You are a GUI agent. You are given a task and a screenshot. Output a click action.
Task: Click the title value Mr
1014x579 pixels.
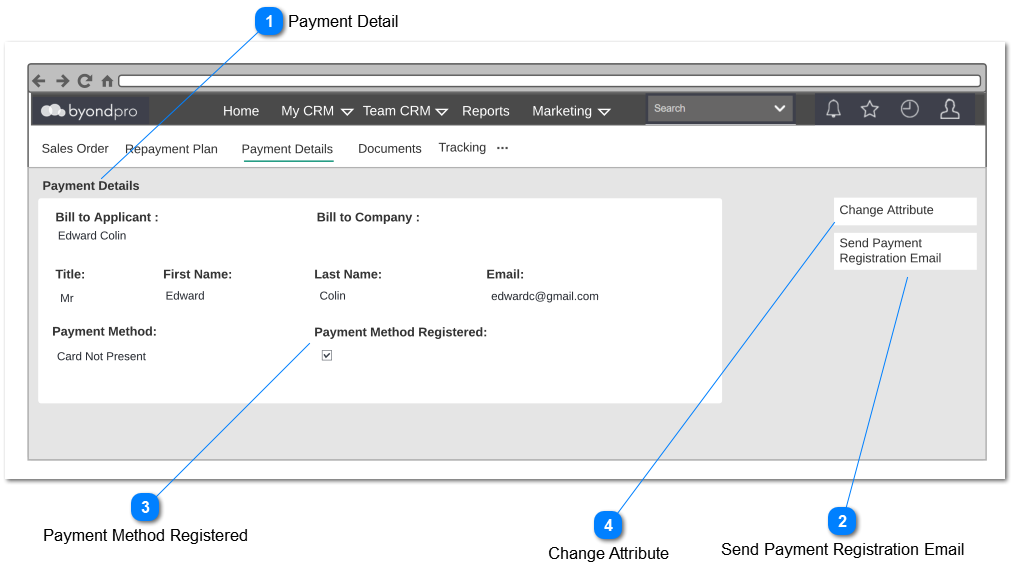coord(67,298)
